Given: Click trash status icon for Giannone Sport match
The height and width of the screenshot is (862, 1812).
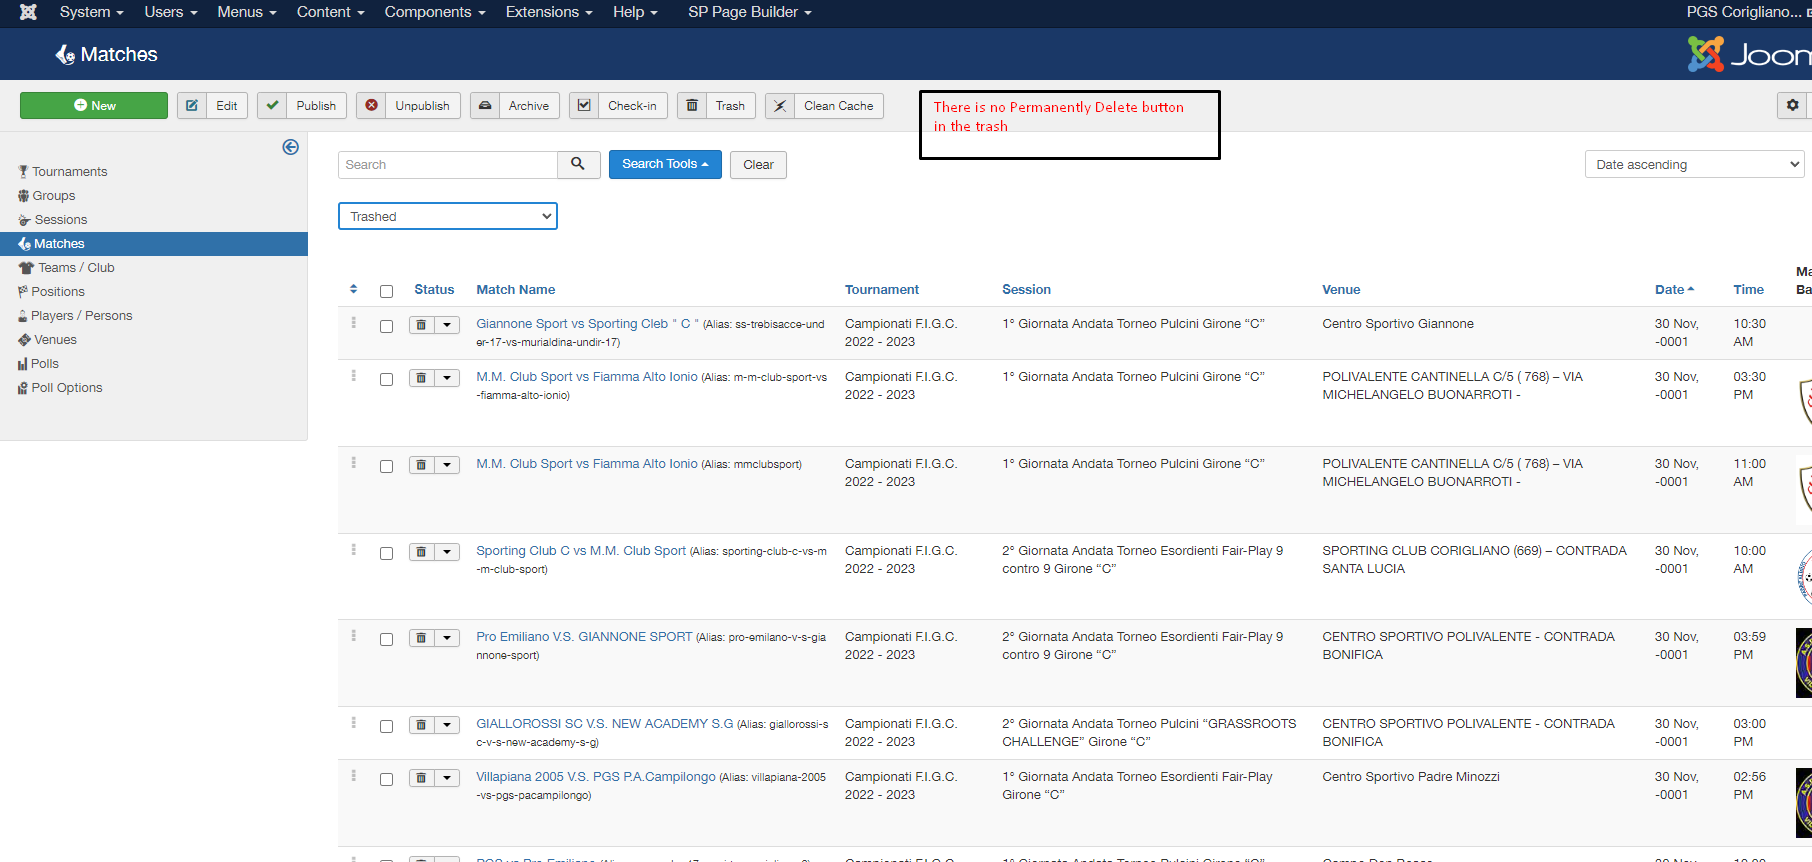Looking at the screenshot, I should [421, 325].
